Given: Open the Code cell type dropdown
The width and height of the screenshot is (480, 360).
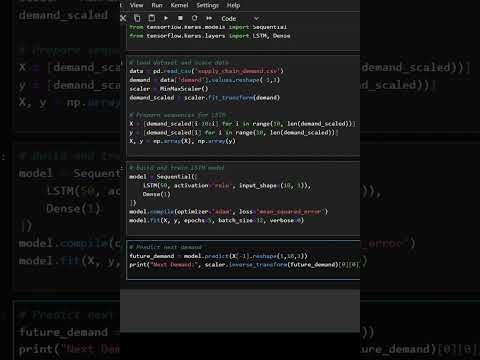Looking at the screenshot, I should tap(239, 18).
